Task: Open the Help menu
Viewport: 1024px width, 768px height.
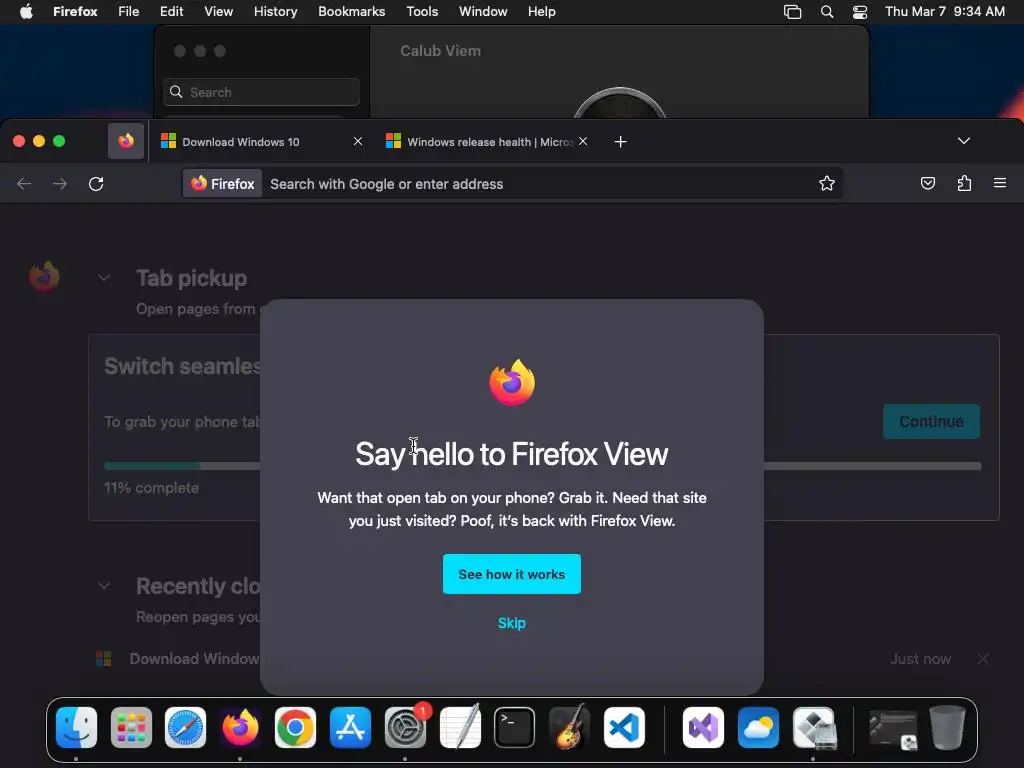Action: point(541,12)
